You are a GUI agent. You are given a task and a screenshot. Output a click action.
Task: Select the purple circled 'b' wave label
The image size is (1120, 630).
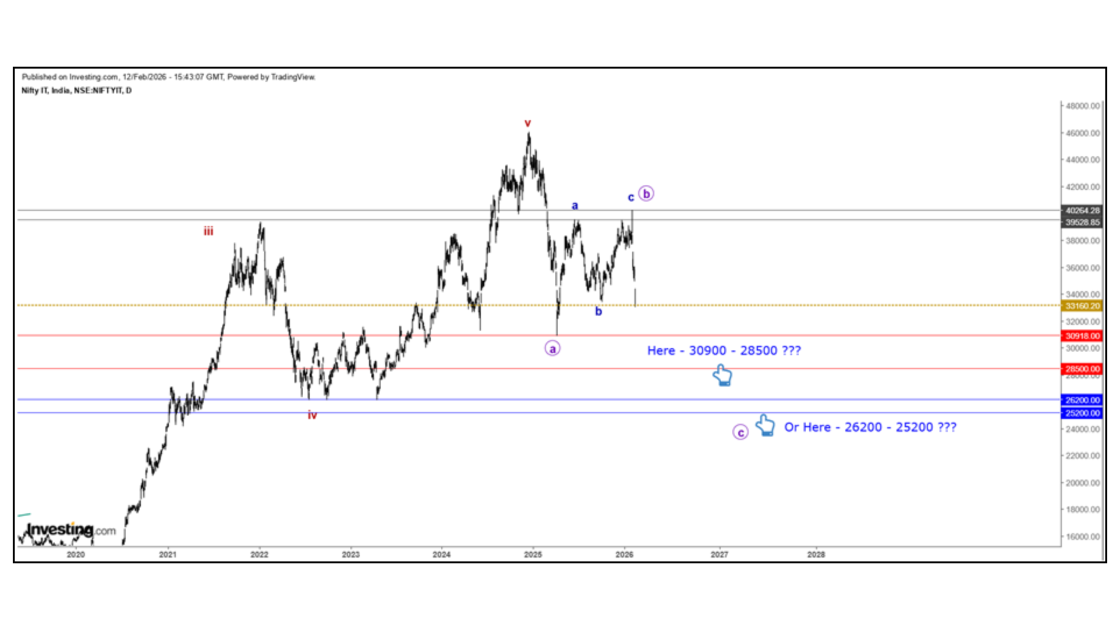coord(646,193)
